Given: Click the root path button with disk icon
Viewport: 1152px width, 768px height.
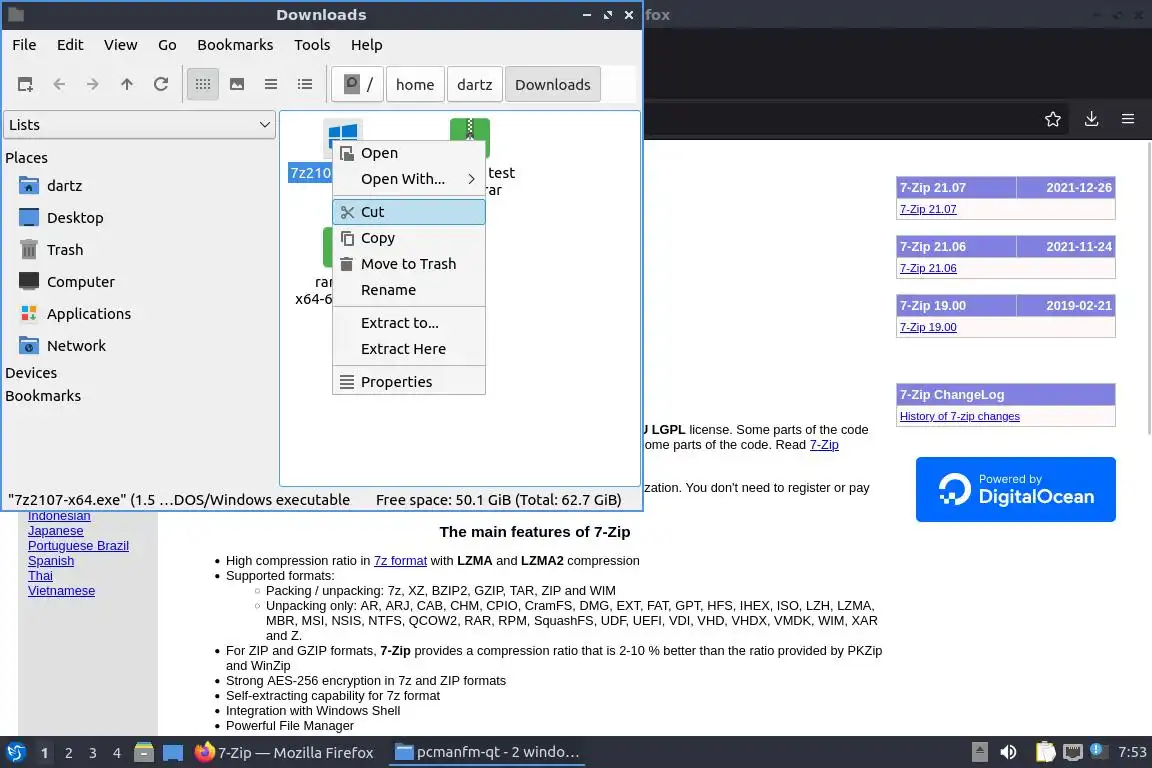Looking at the screenshot, I should point(358,85).
